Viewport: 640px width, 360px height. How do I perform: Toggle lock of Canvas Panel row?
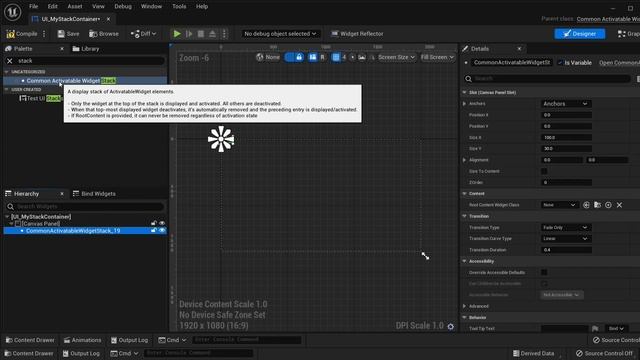153,223
